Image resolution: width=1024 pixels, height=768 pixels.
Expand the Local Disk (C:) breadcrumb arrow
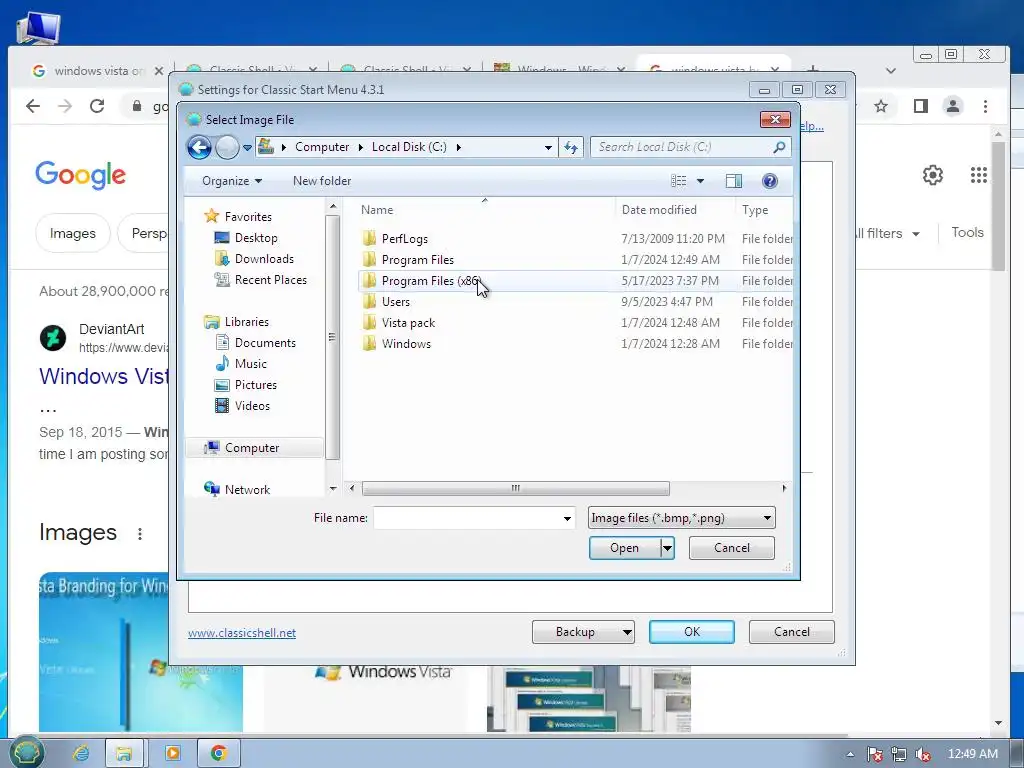(x=458, y=148)
